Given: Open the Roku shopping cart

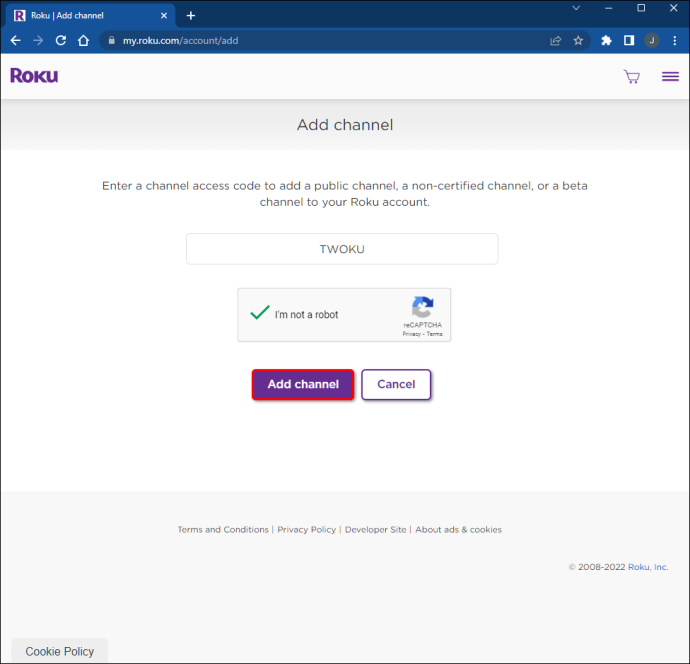Looking at the screenshot, I should coord(632,77).
